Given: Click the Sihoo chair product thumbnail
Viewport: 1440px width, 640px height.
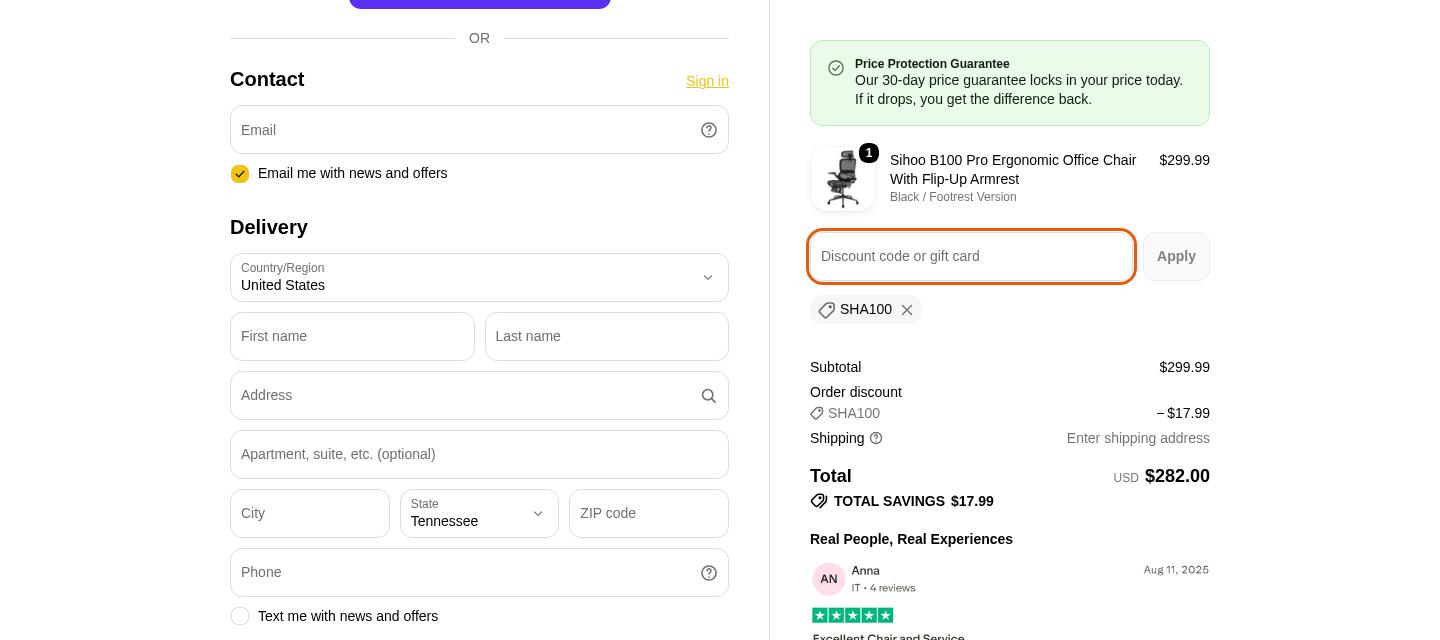Looking at the screenshot, I should tap(843, 179).
